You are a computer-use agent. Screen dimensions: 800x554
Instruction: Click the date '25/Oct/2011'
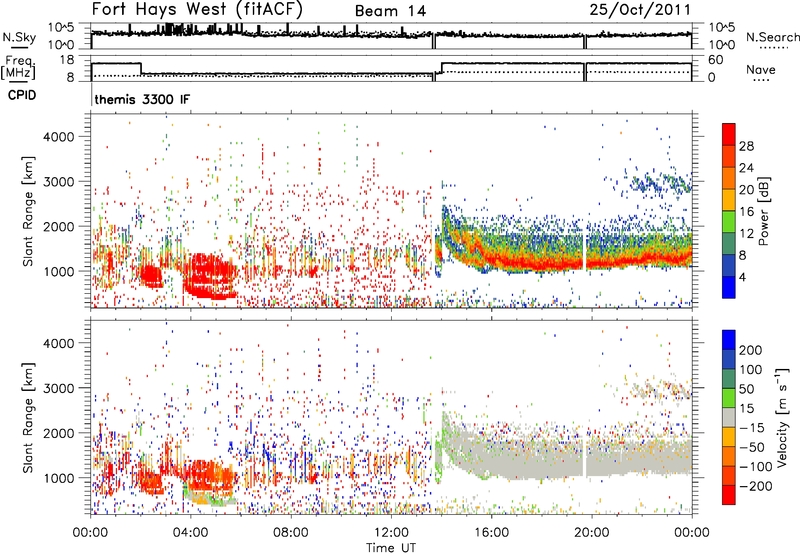click(x=640, y=10)
